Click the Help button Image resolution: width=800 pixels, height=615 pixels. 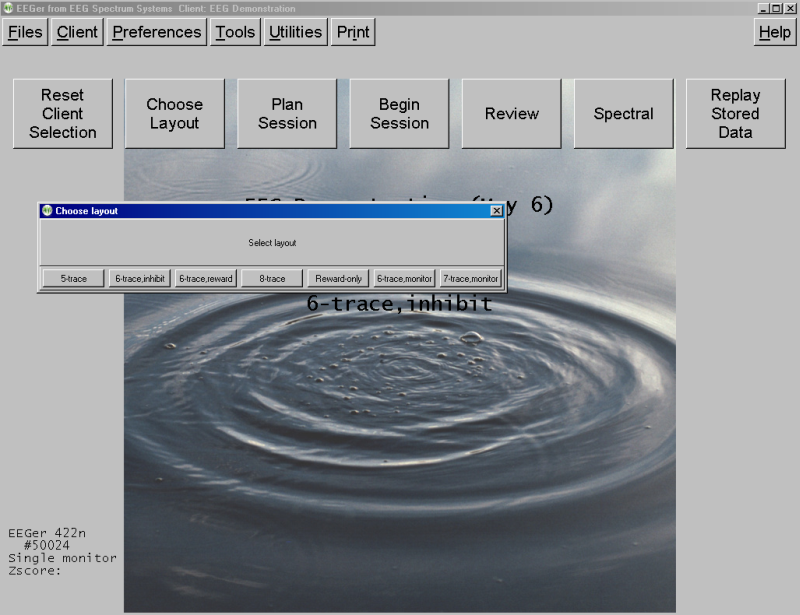click(774, 32)
